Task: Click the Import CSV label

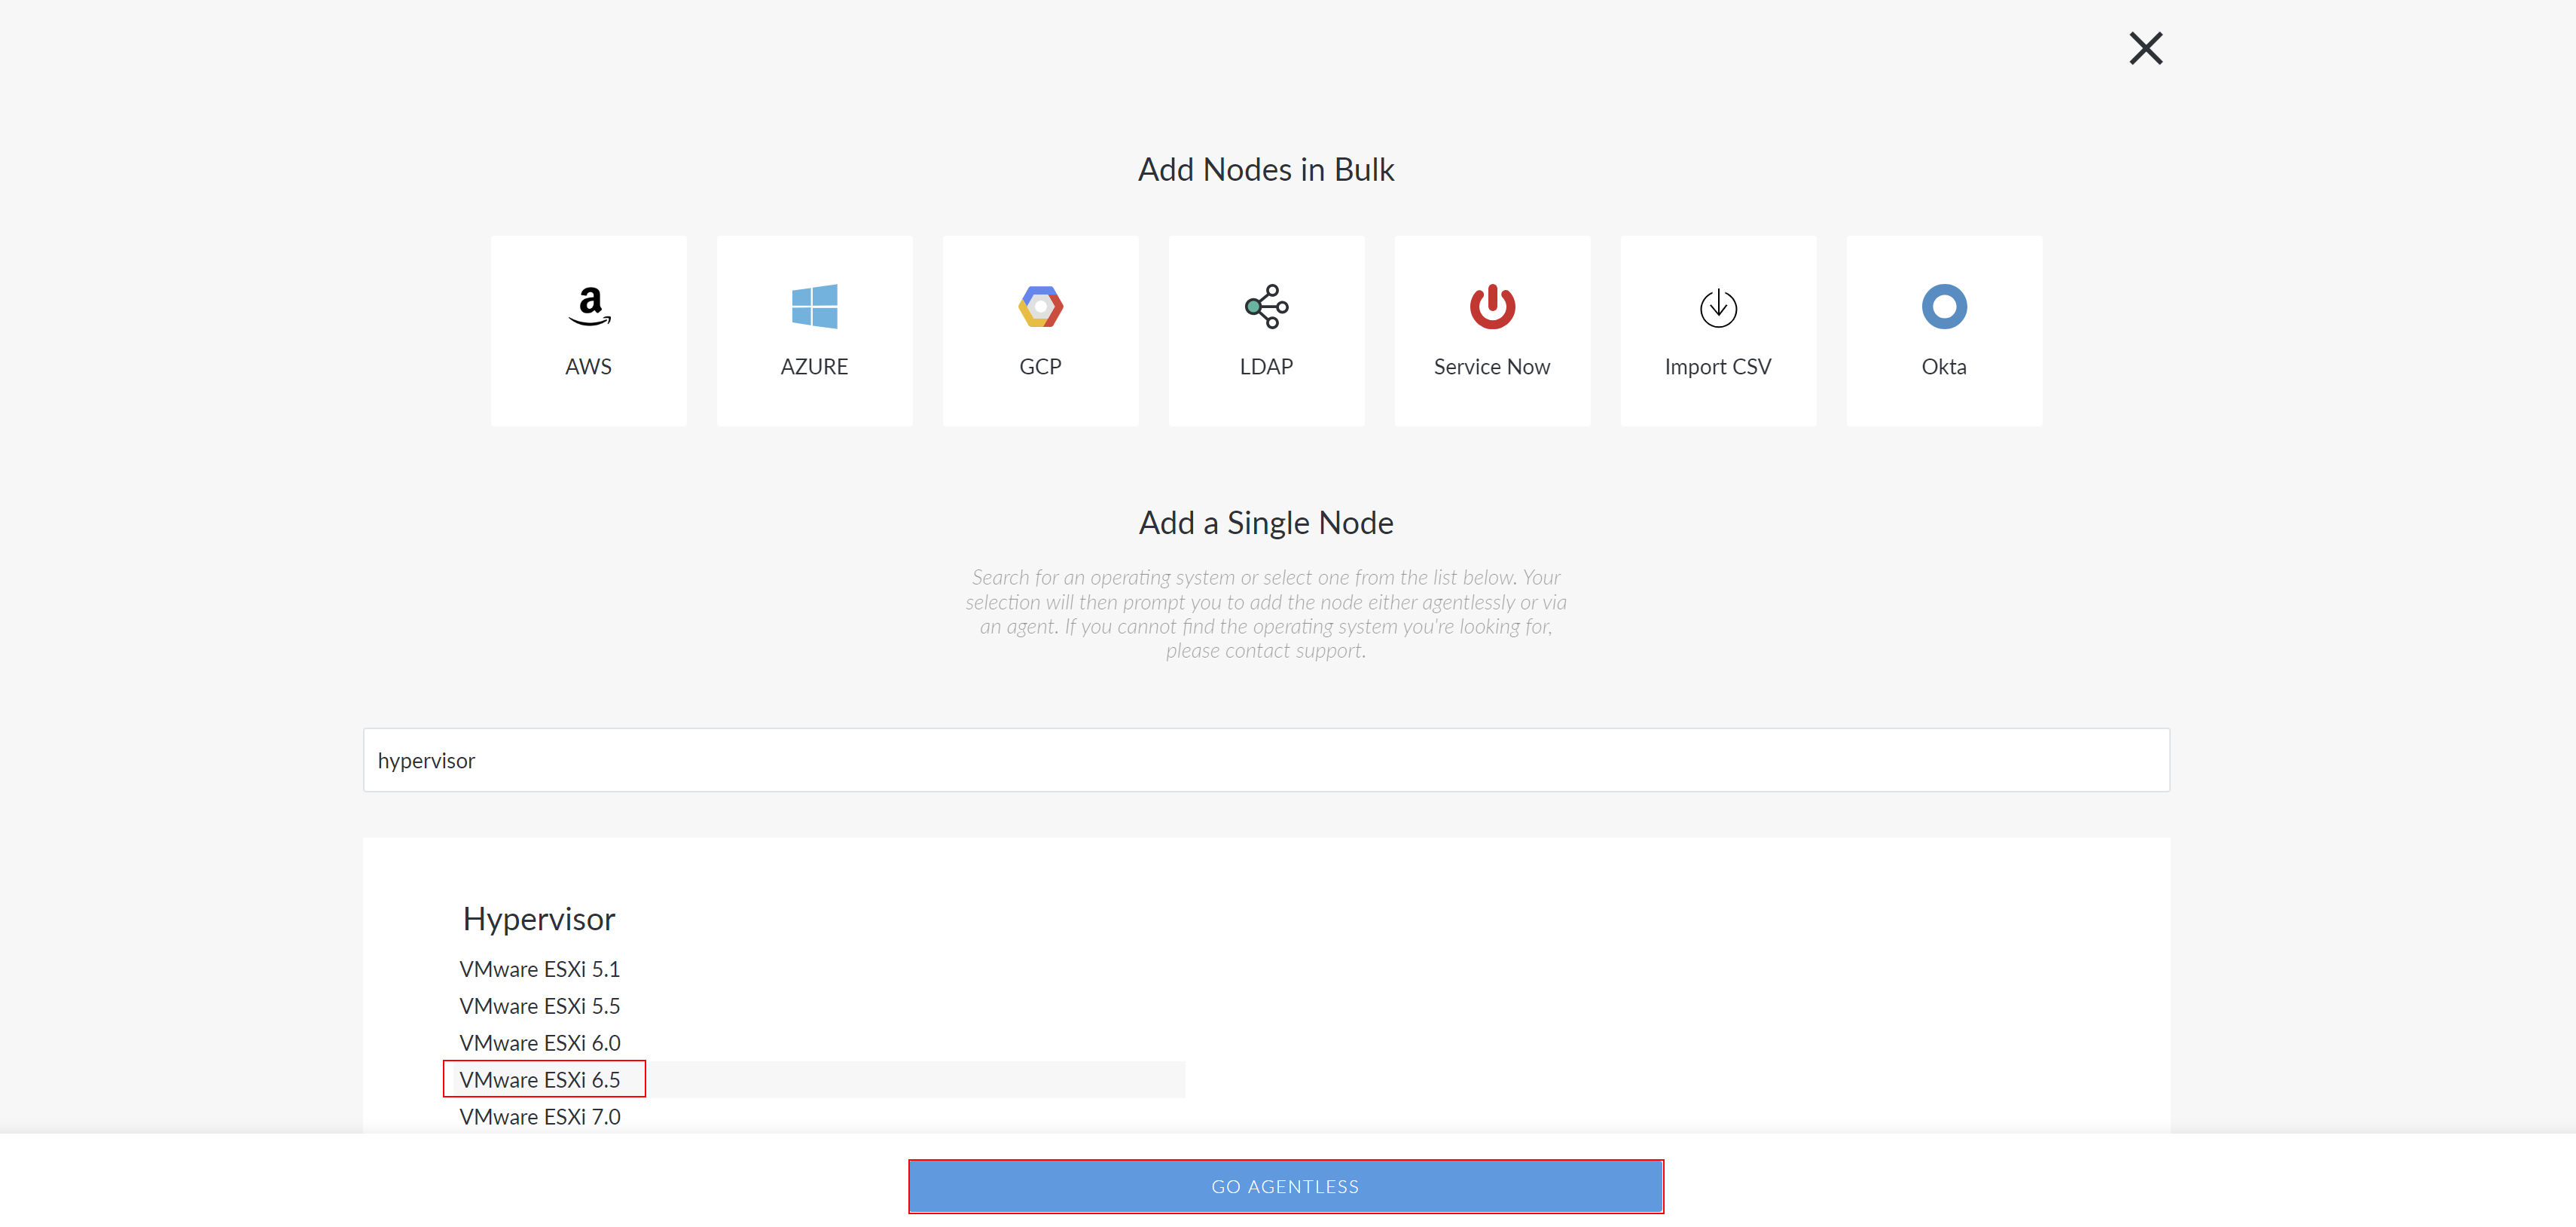Action: coord(1718,367)
